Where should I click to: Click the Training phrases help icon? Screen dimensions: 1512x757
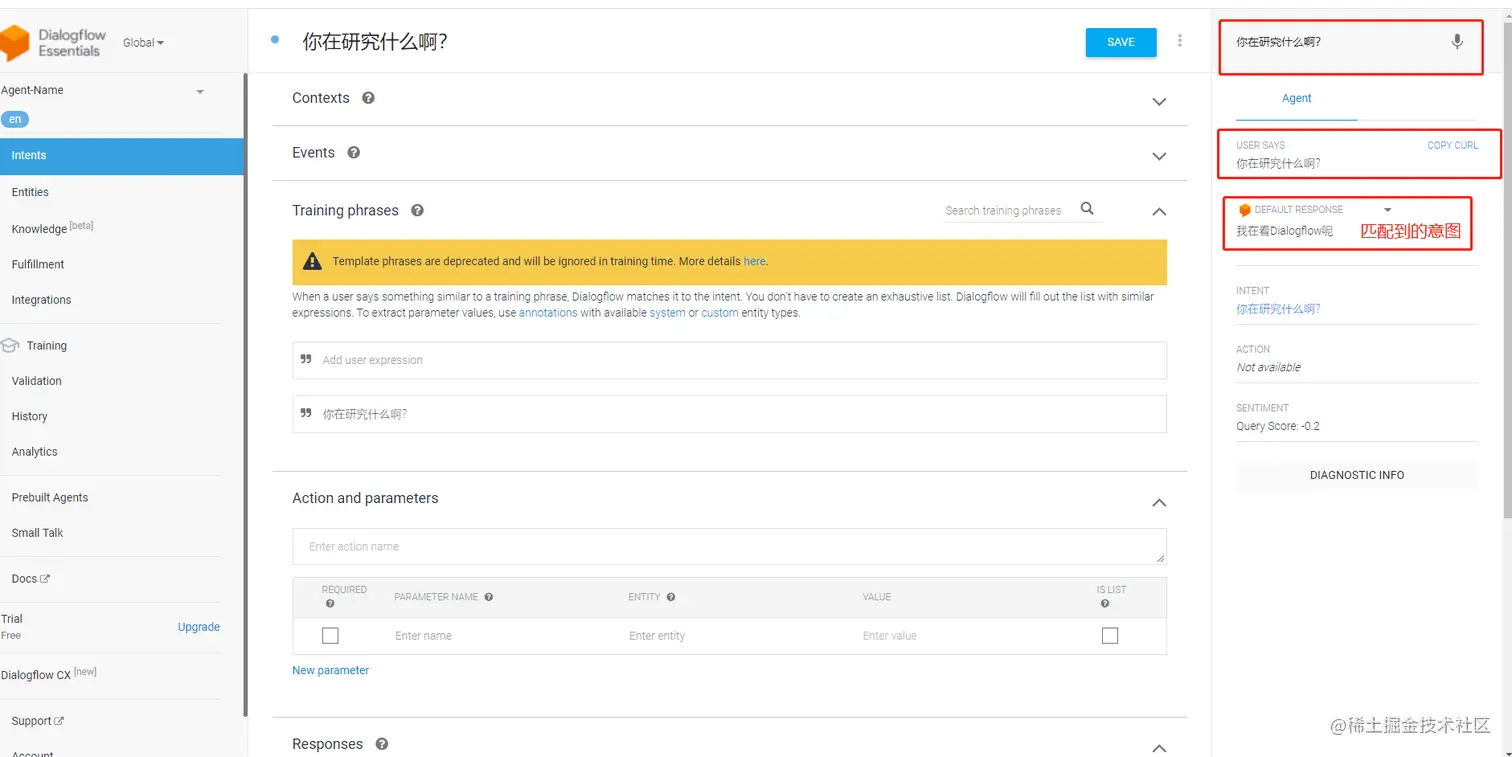[x=417, y=210]
